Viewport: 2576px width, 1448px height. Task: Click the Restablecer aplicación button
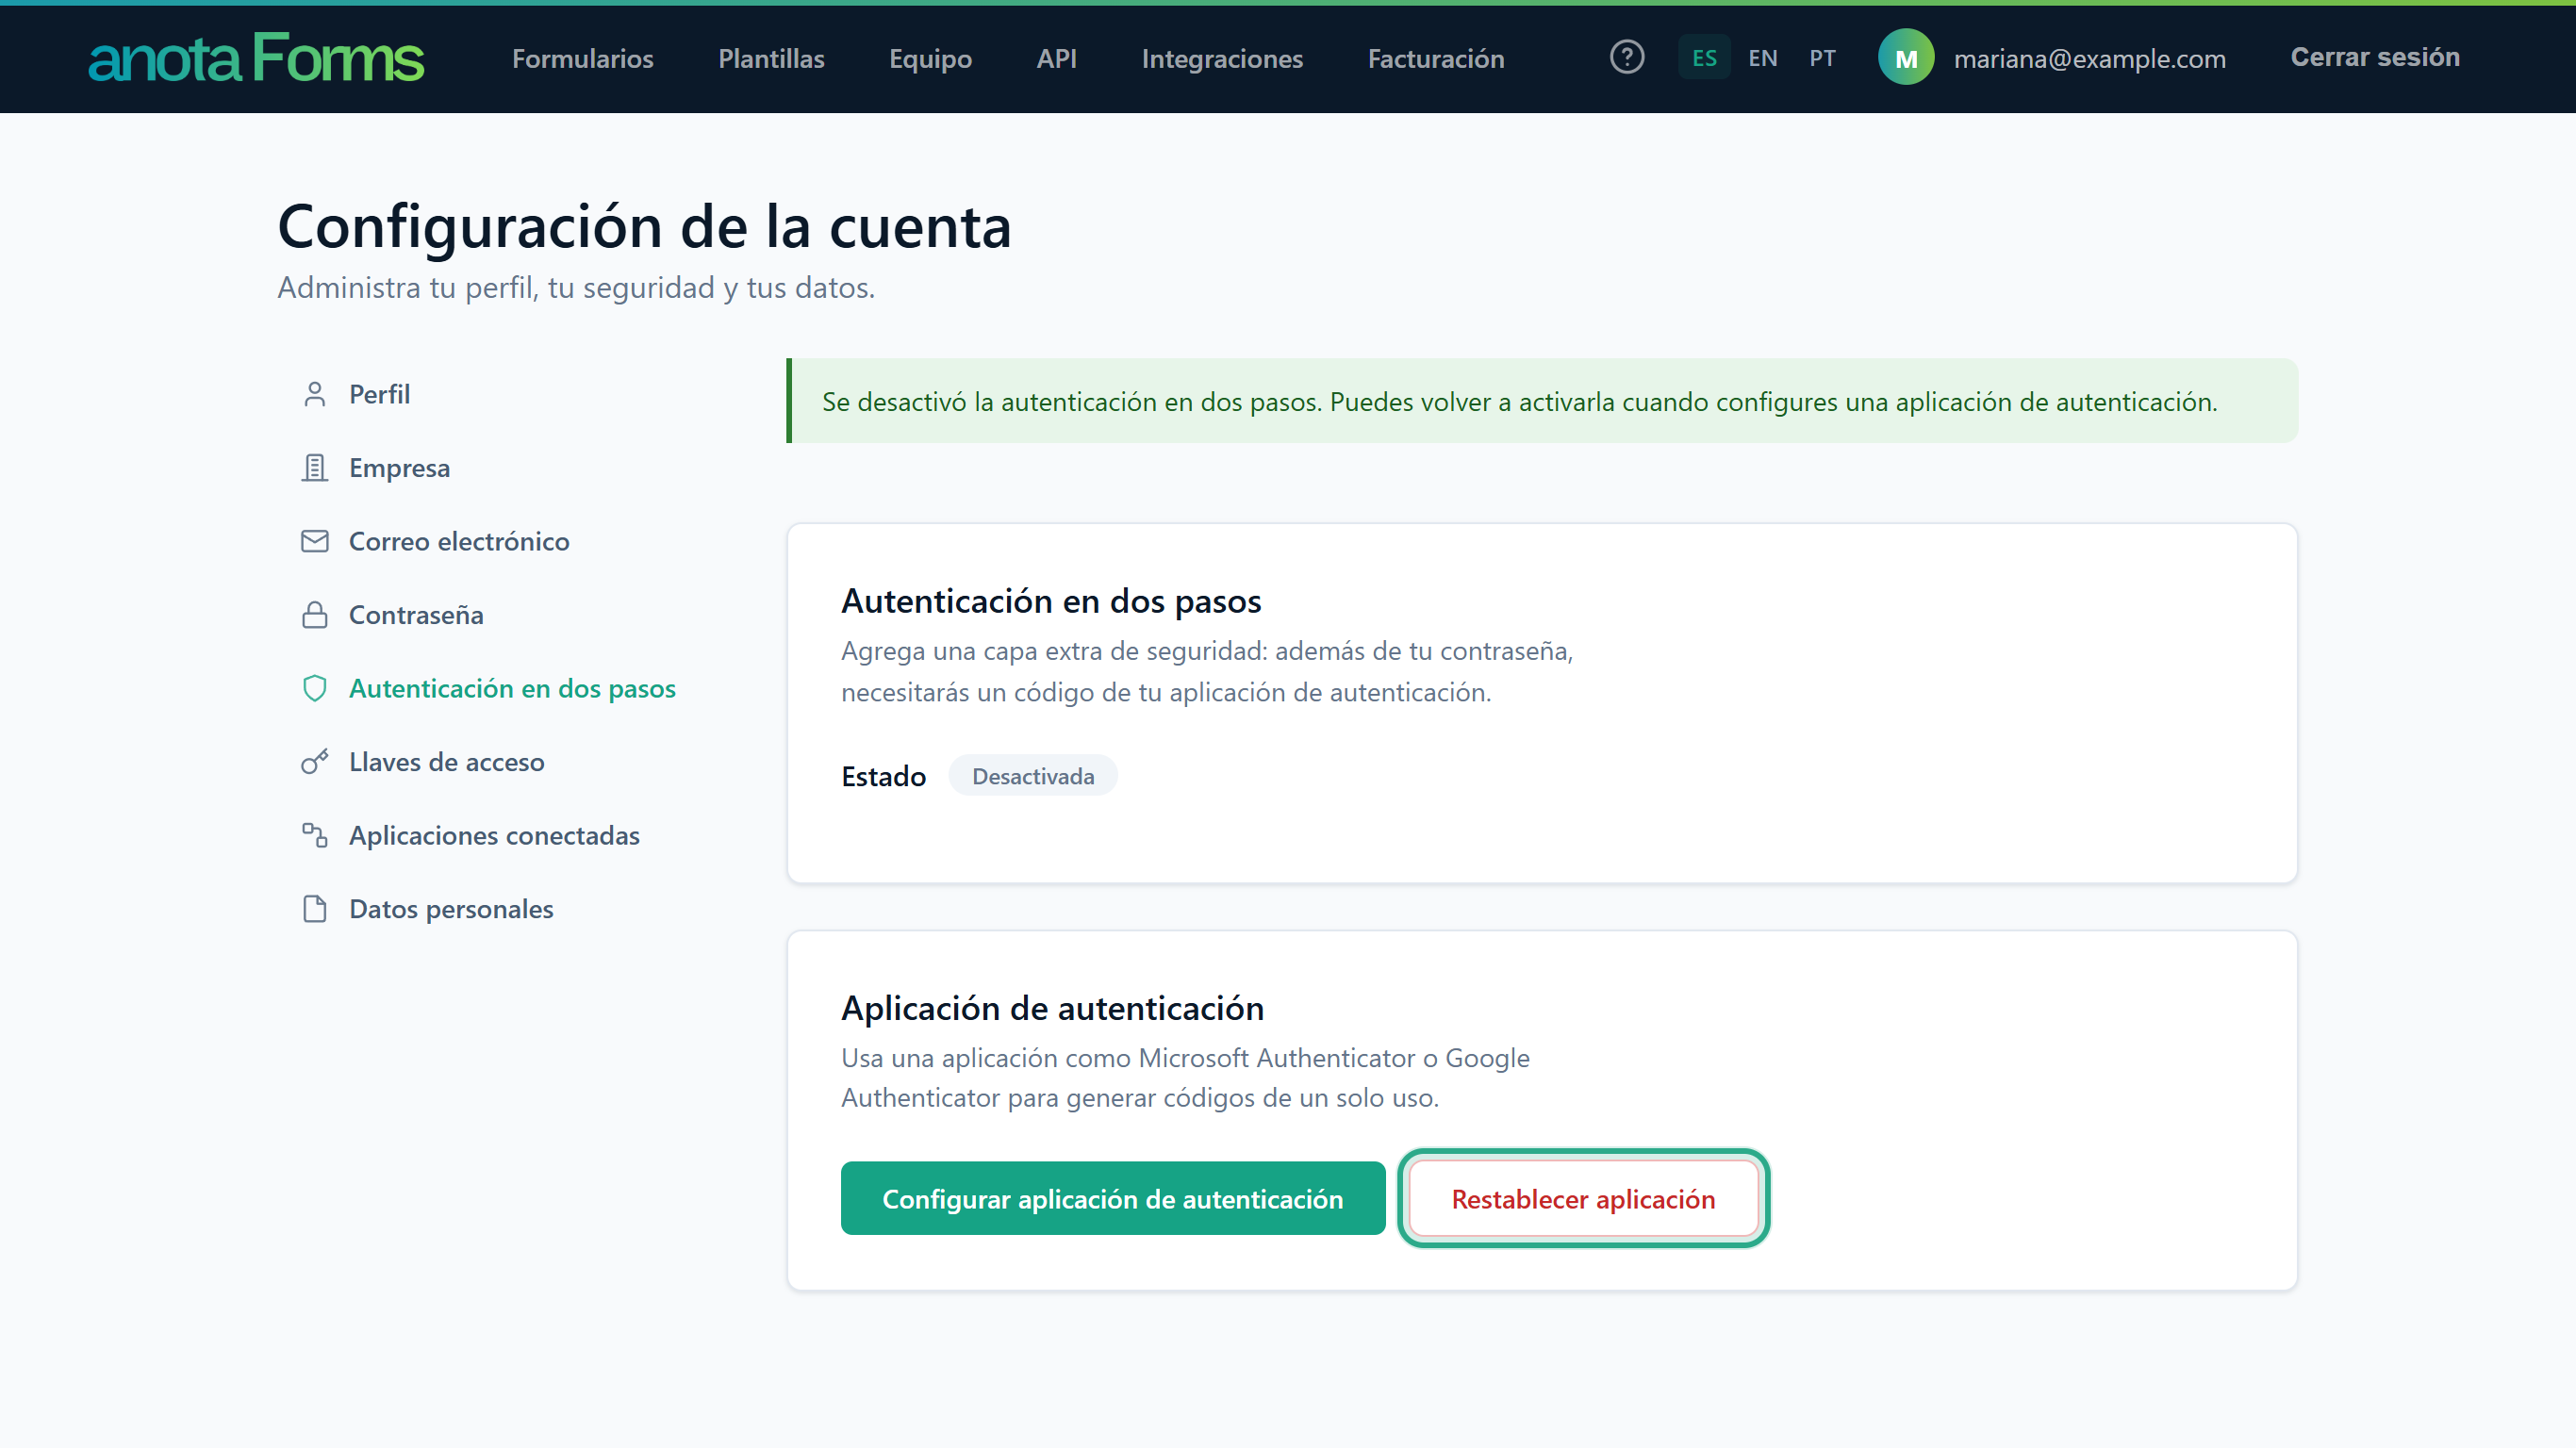[1583, 1198]
